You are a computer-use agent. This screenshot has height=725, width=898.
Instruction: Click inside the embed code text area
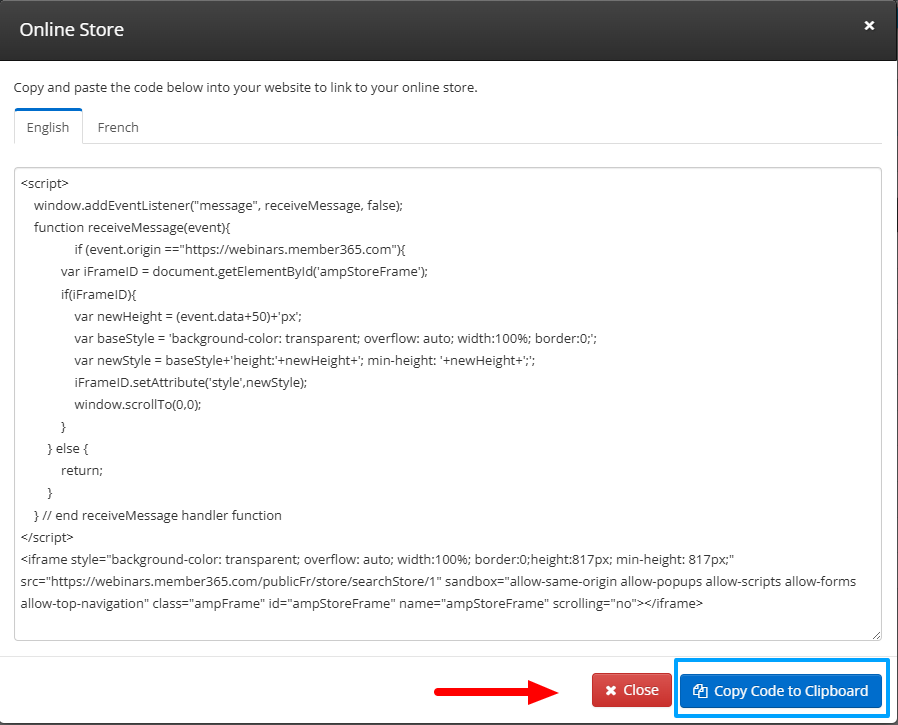448,404
